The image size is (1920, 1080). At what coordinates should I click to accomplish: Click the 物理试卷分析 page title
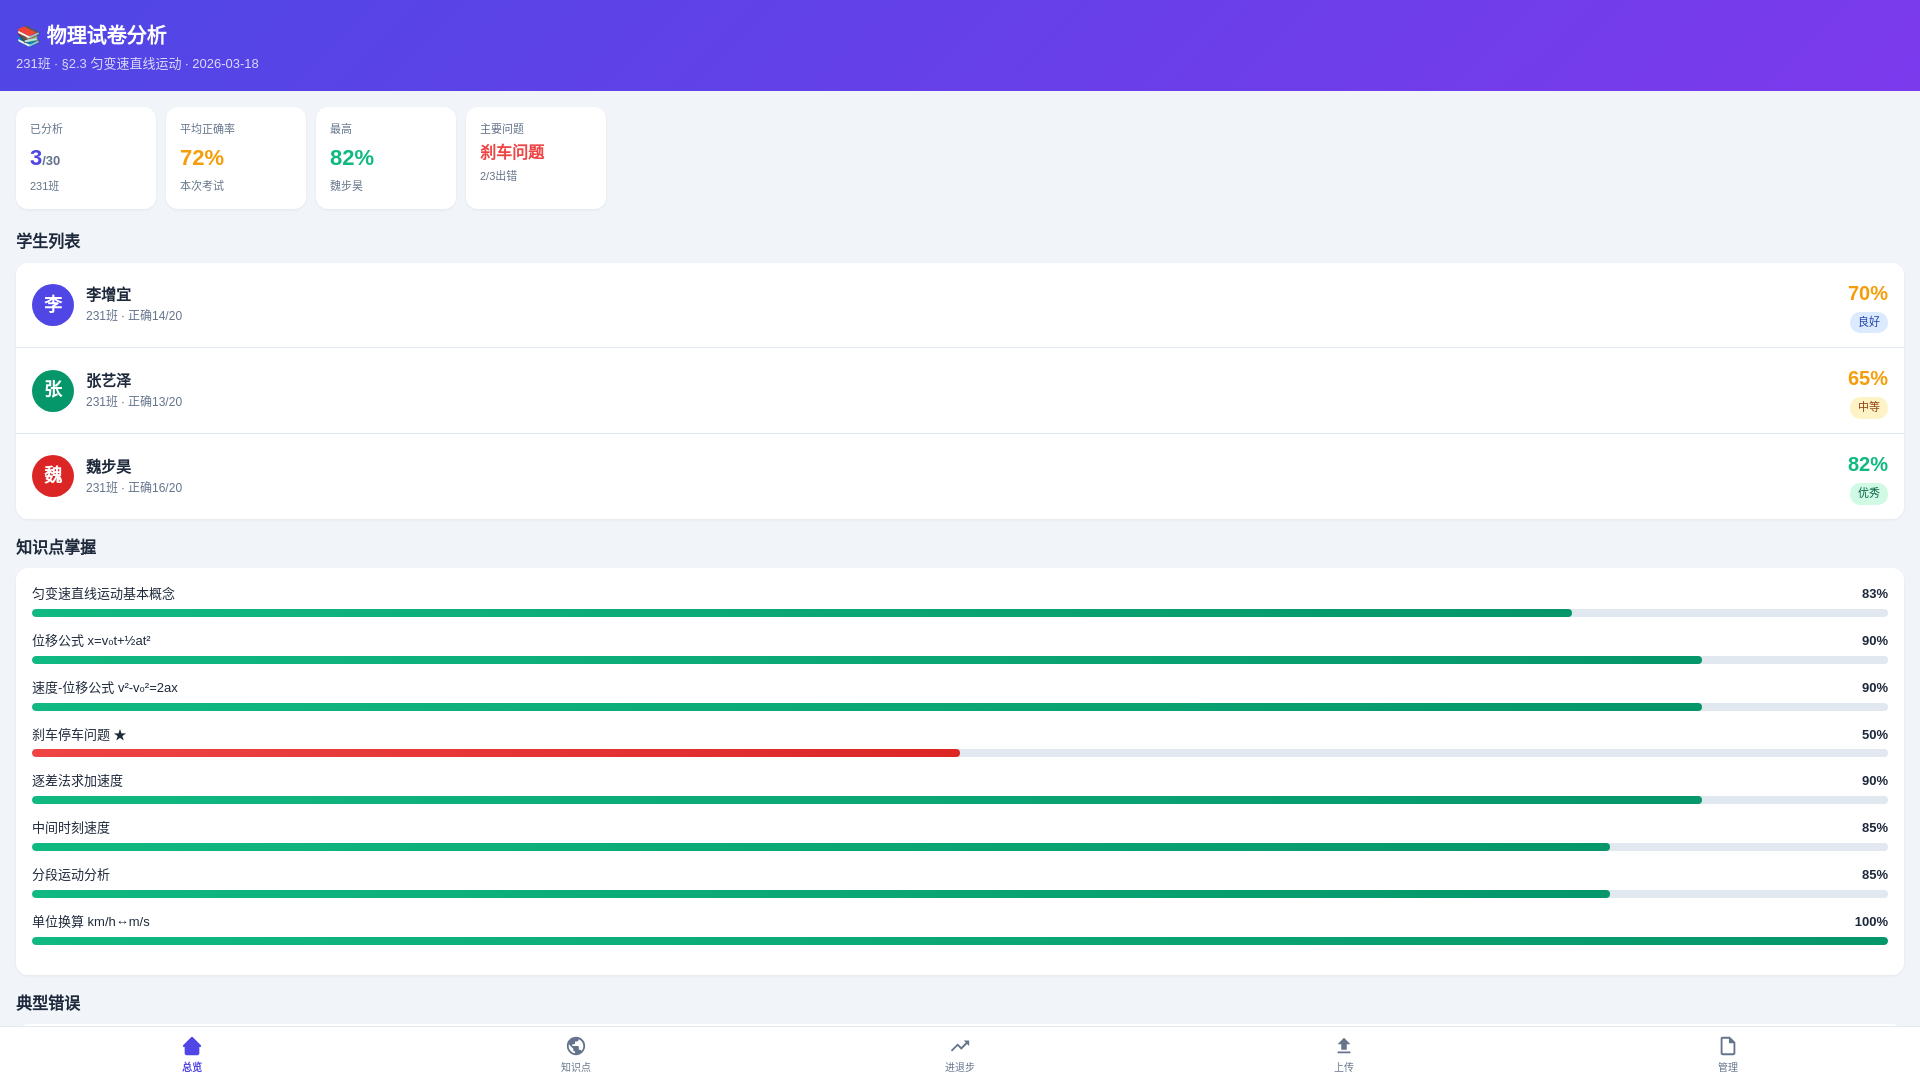click(106, 35)
